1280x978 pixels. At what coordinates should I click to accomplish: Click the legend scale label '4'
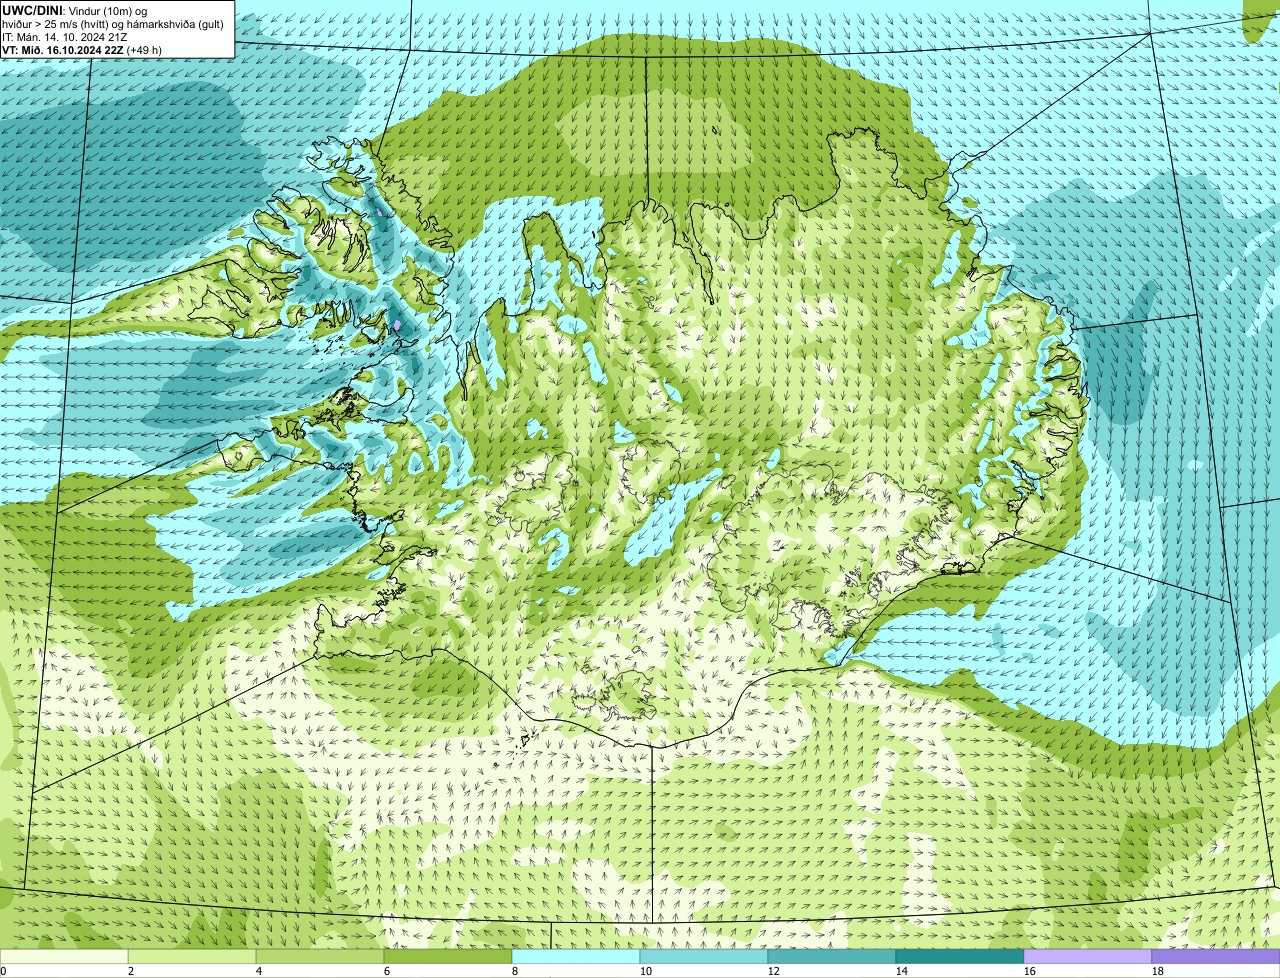[x=259, y=971]
